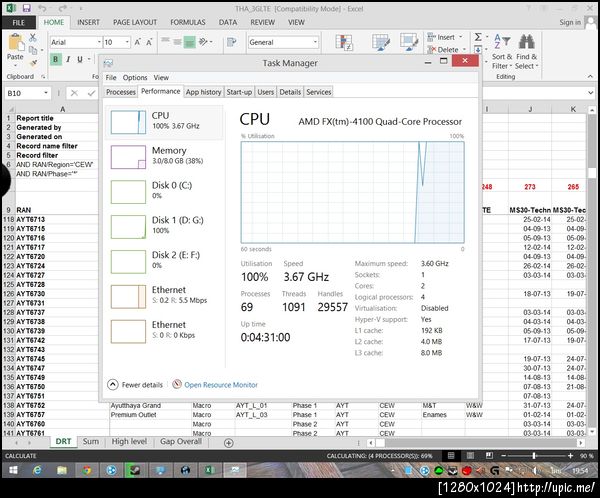Open the Arial font name dropdown
The image size is (600, 498).
click(x=99, y=42)
